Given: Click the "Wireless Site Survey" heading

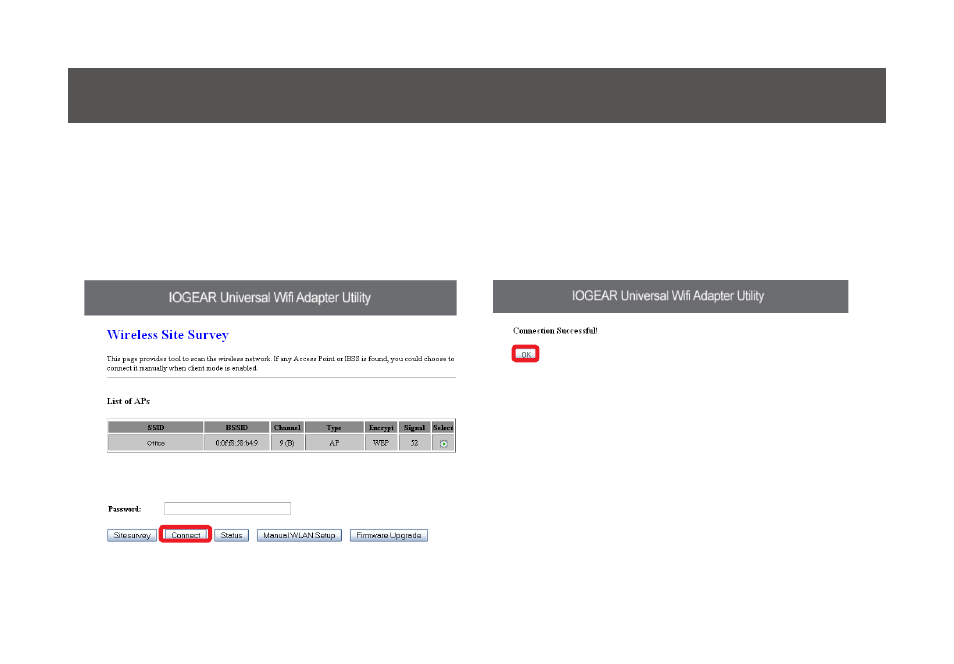Looking at the screenshot, I should 168,335.
